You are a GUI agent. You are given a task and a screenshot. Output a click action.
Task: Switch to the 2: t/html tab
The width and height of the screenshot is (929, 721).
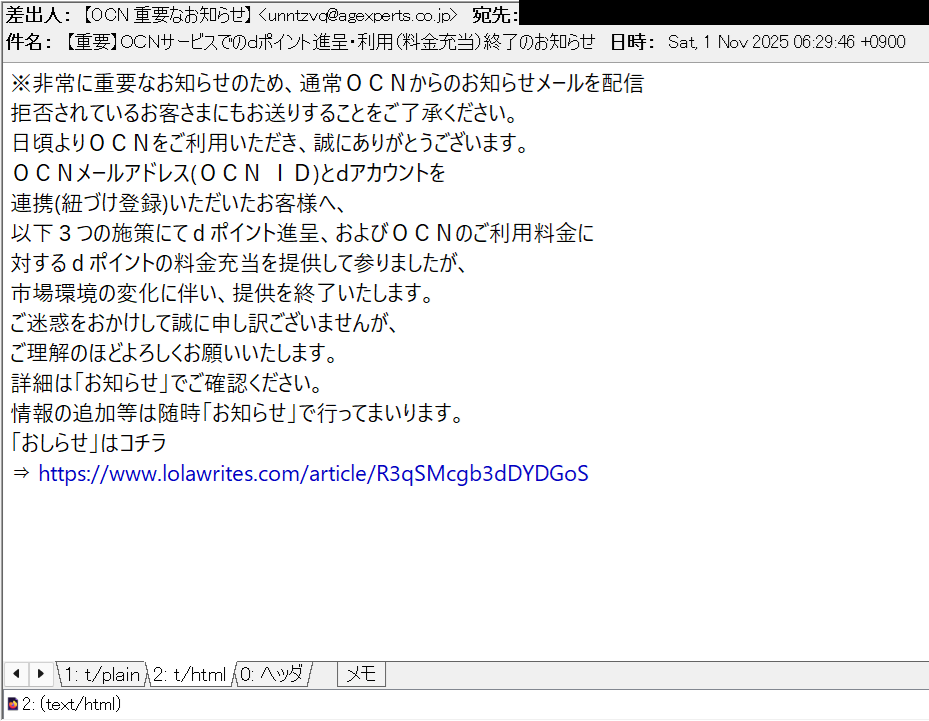190,674
